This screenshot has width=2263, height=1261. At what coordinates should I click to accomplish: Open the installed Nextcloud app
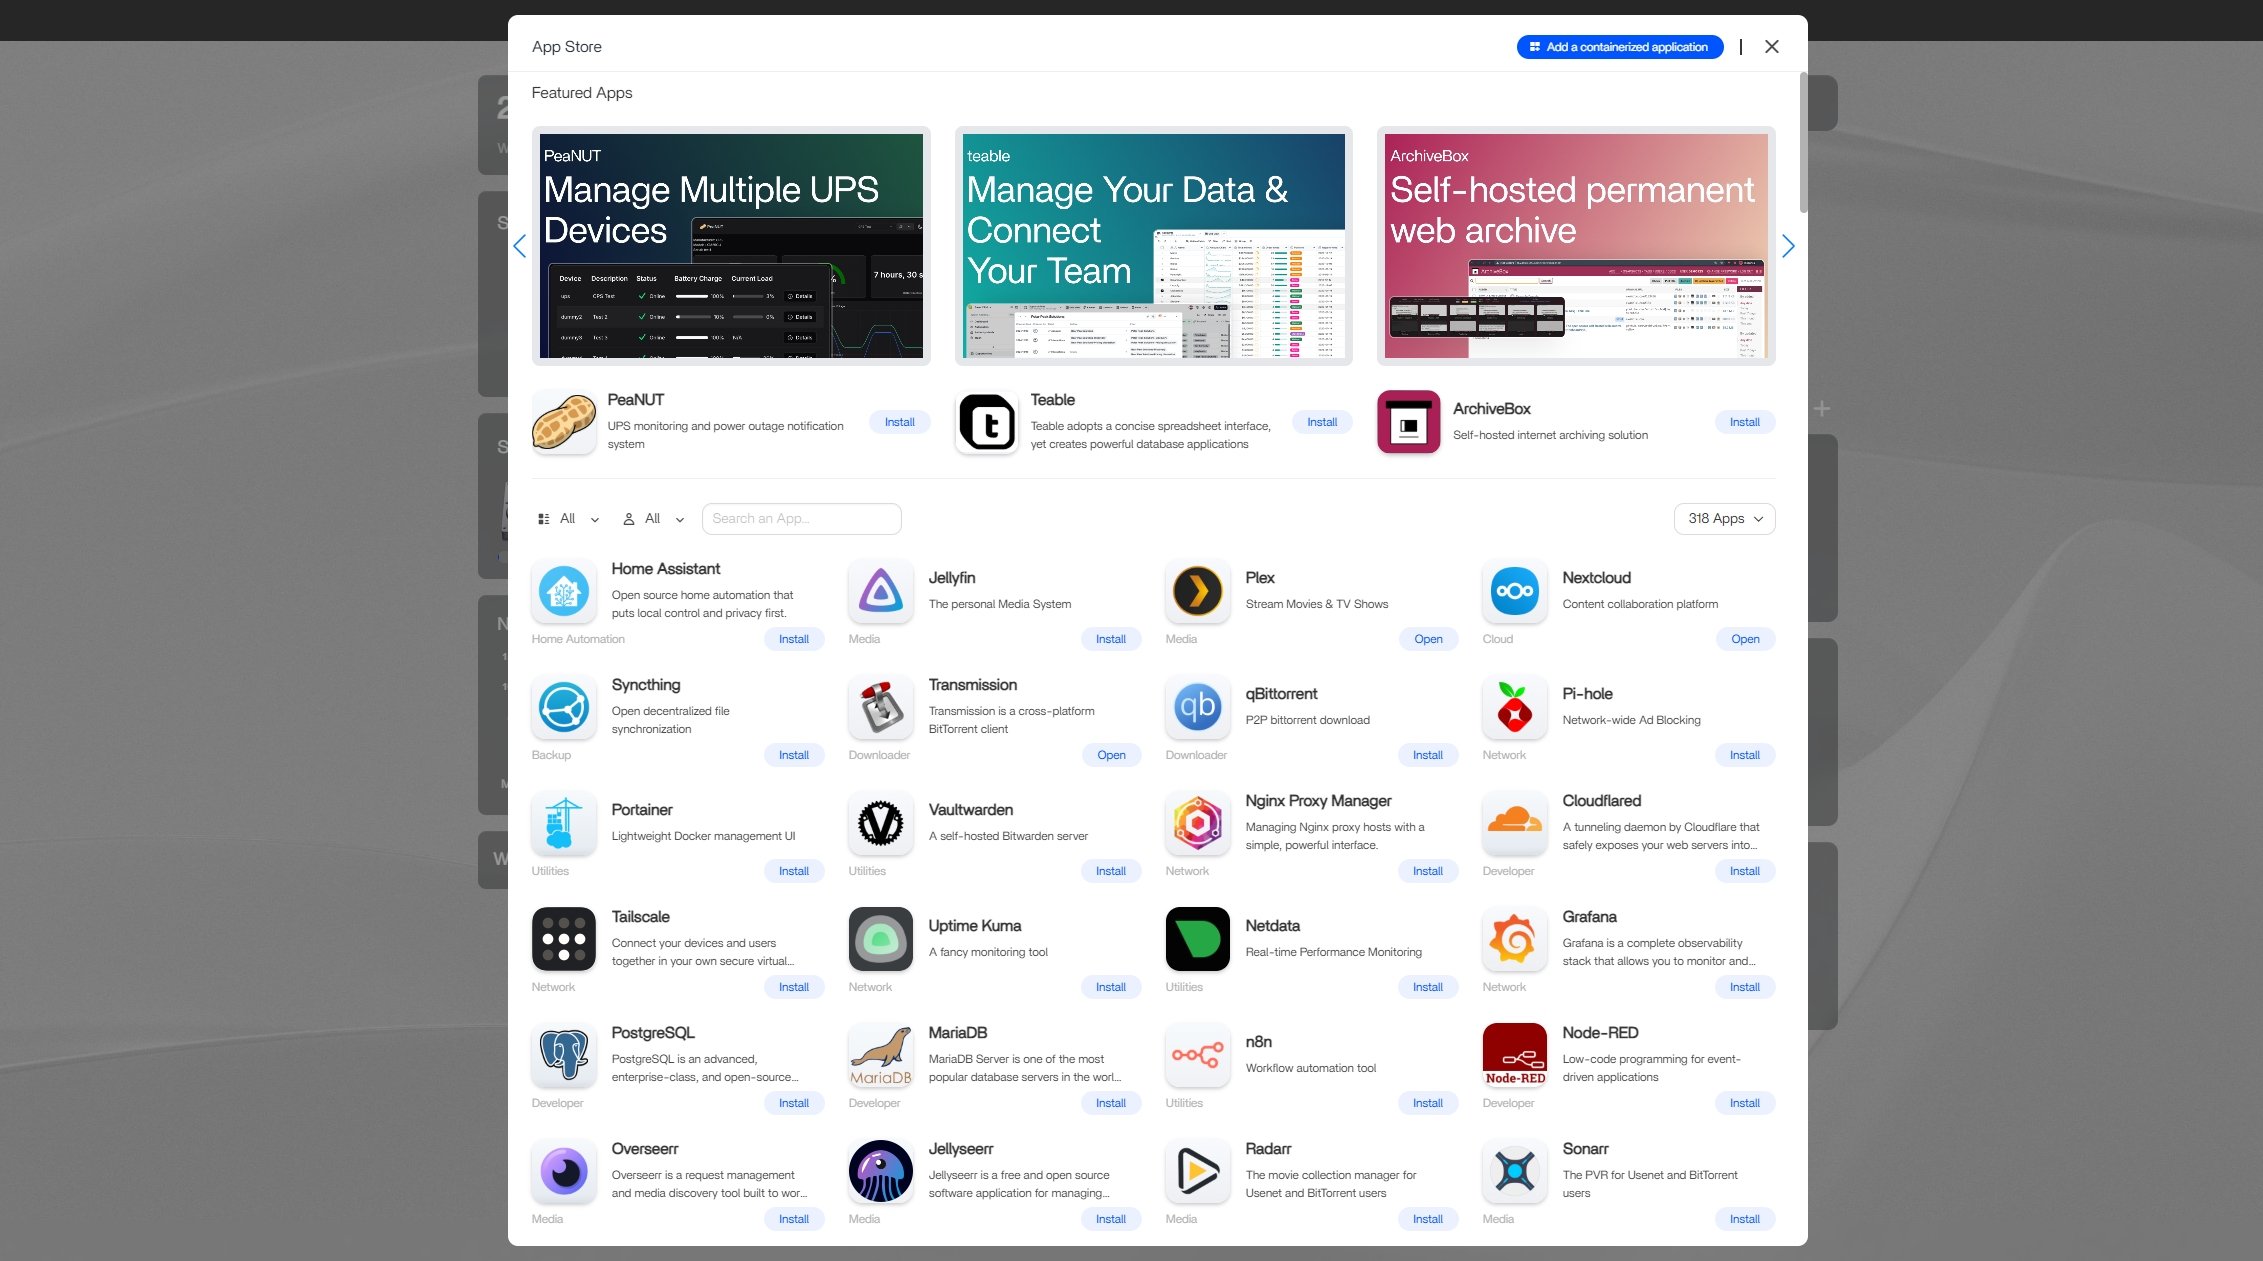pyautogui.click(x=1745, y=639)
